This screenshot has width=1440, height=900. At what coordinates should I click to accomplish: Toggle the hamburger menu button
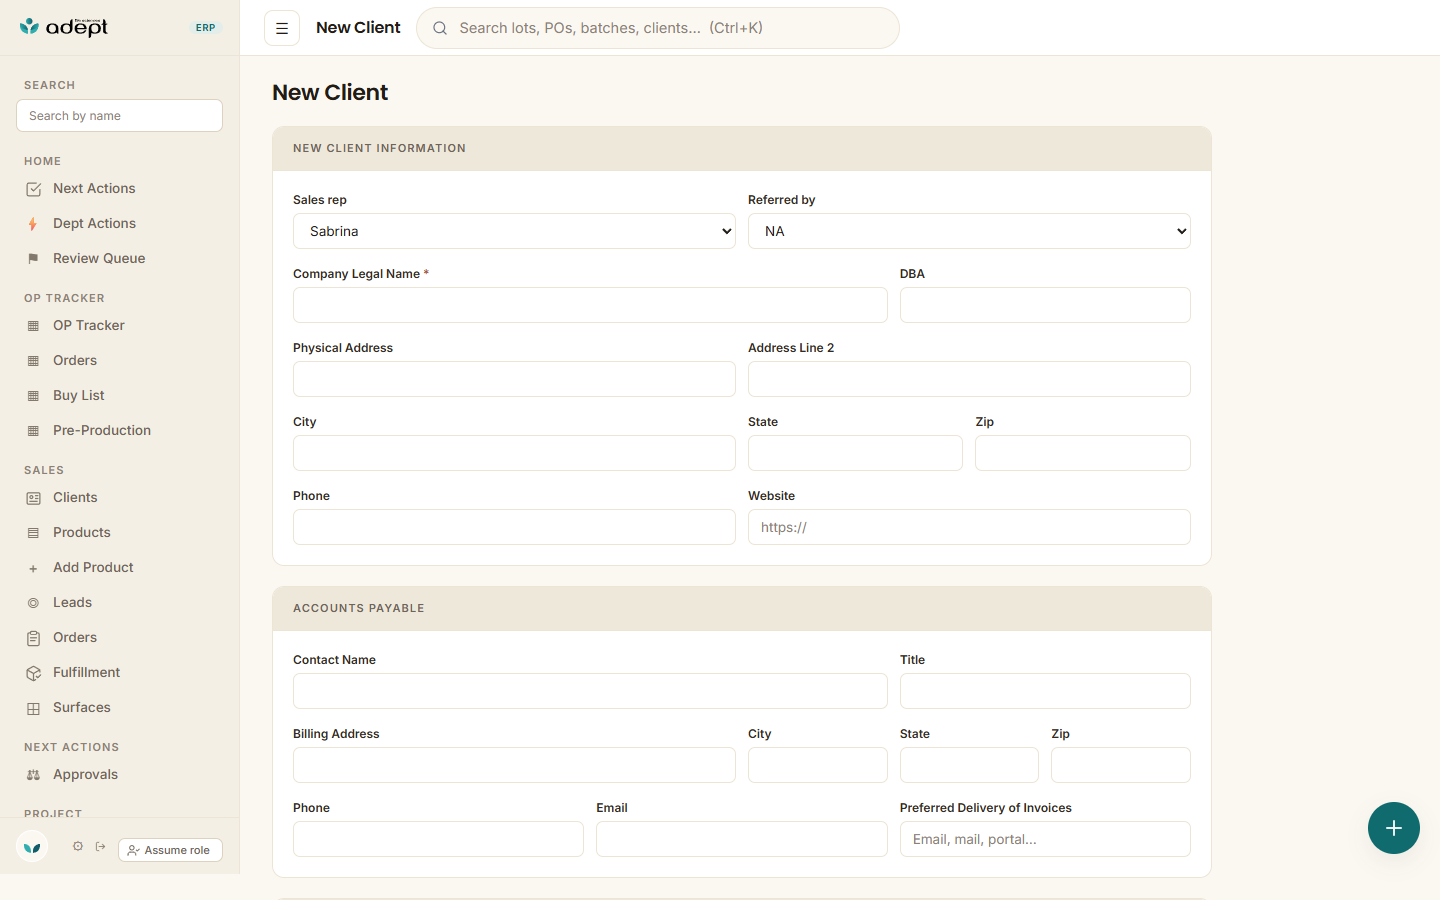(282, 28)
